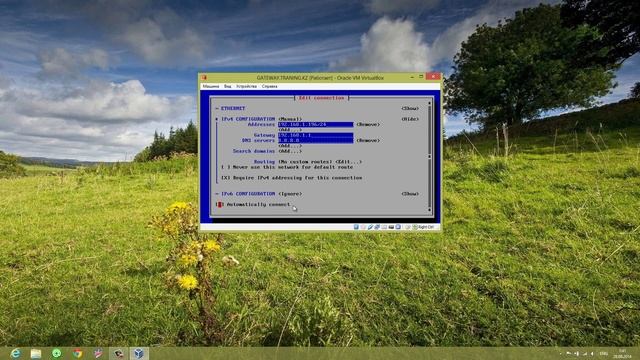Click <Add...> for Search domains
Viewport: 640px width, 360px height.
290,151
